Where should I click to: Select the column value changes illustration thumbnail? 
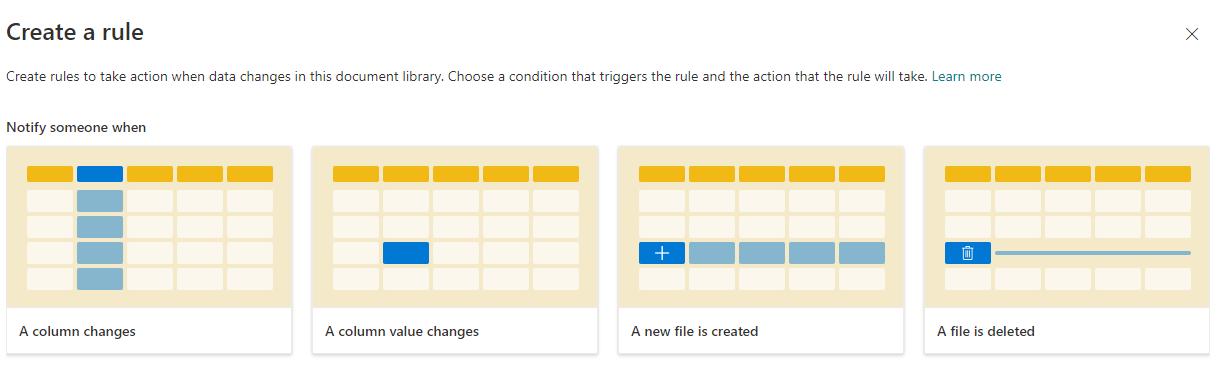pos(456,227)
